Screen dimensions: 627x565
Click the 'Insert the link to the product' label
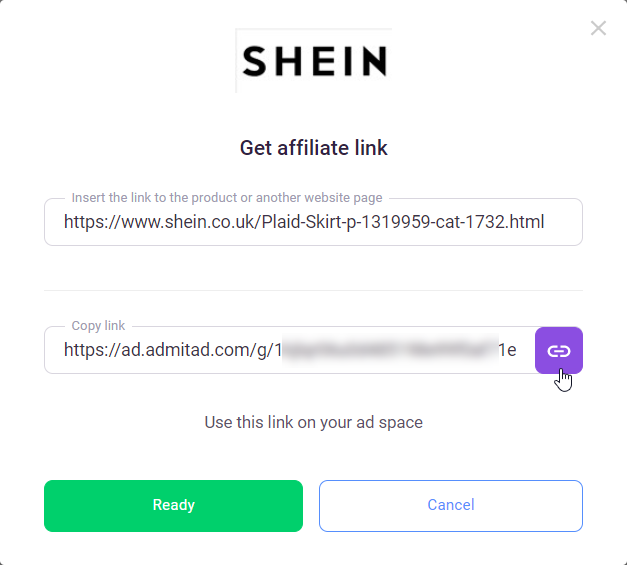pos(227,198)
